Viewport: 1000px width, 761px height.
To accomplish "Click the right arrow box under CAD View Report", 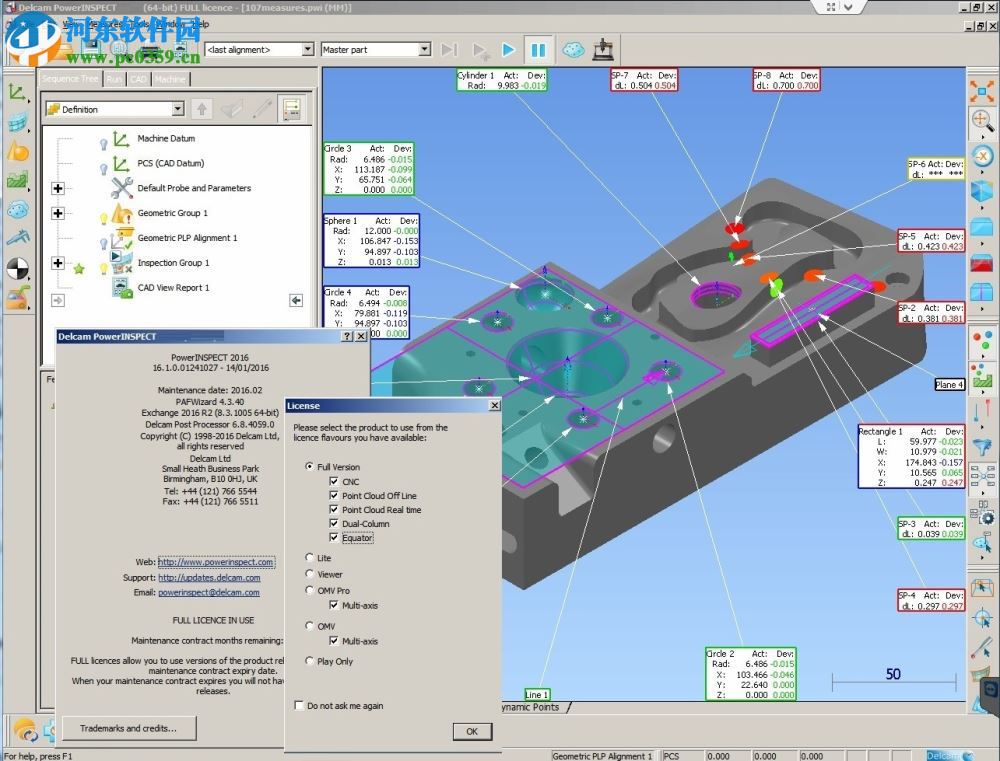I will (58, 300).
